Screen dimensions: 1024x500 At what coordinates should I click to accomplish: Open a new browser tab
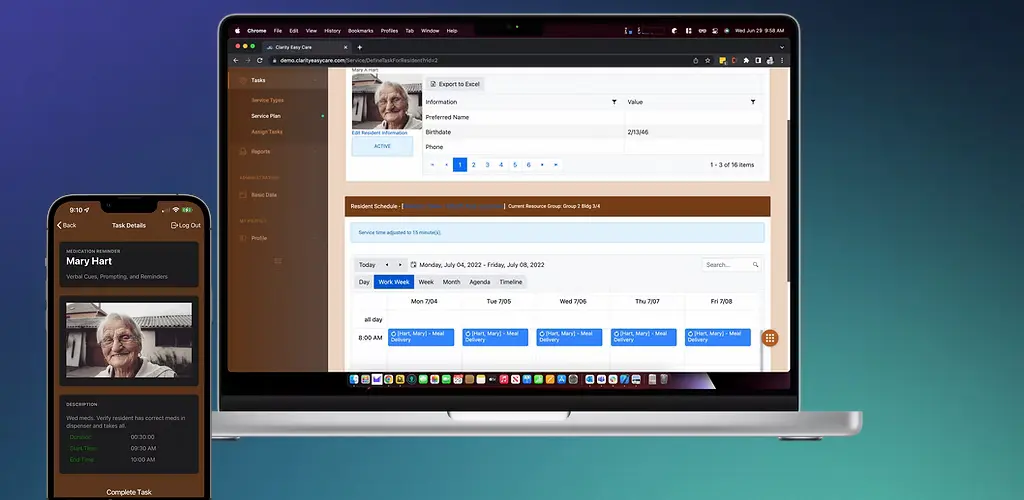click(359, 47)
